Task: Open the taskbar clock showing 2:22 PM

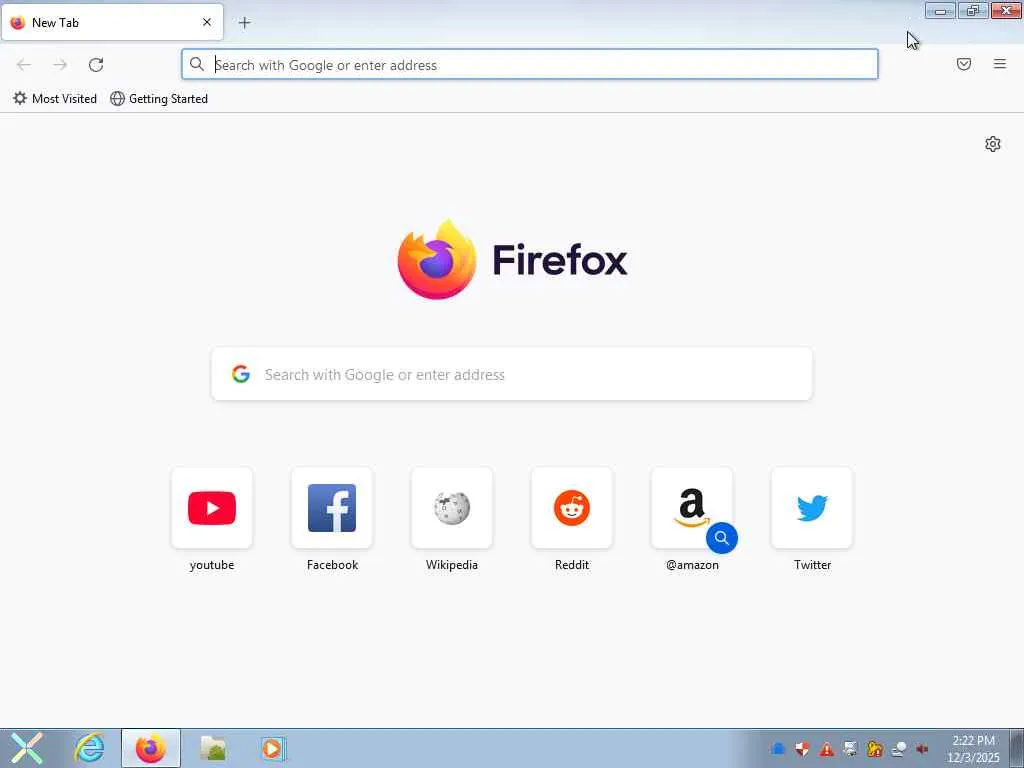Action: pyautogui.click(x=973, y=748)
